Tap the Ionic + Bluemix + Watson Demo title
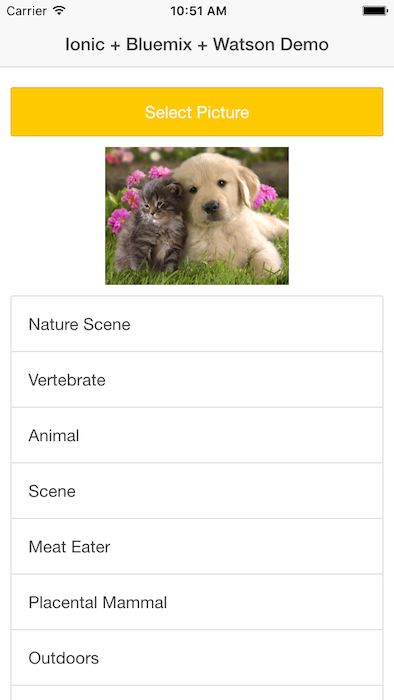Image resolution: width=394 pixels, height=700 pixels. [197, 44]
